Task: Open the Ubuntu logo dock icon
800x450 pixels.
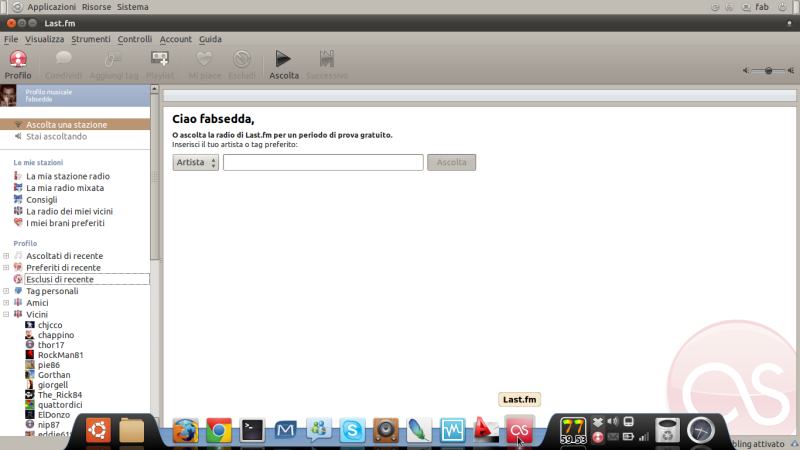Action: tap(97, 430)
